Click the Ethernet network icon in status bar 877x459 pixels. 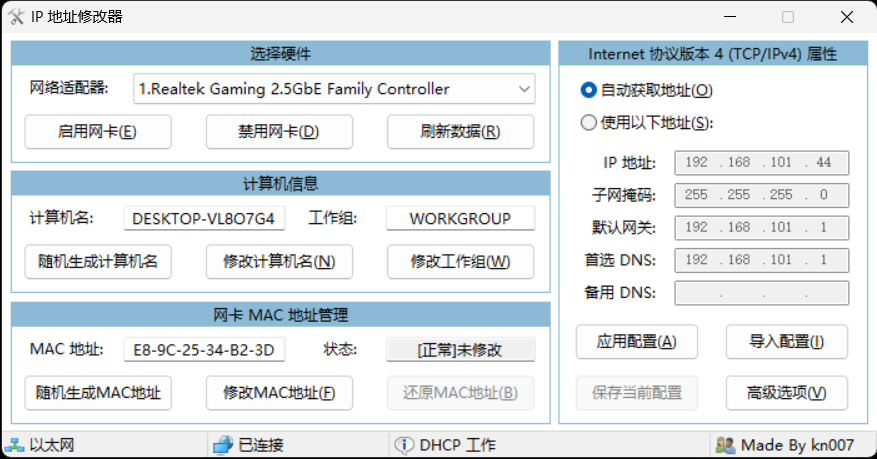pyautogui.click(x=14, y=445)
